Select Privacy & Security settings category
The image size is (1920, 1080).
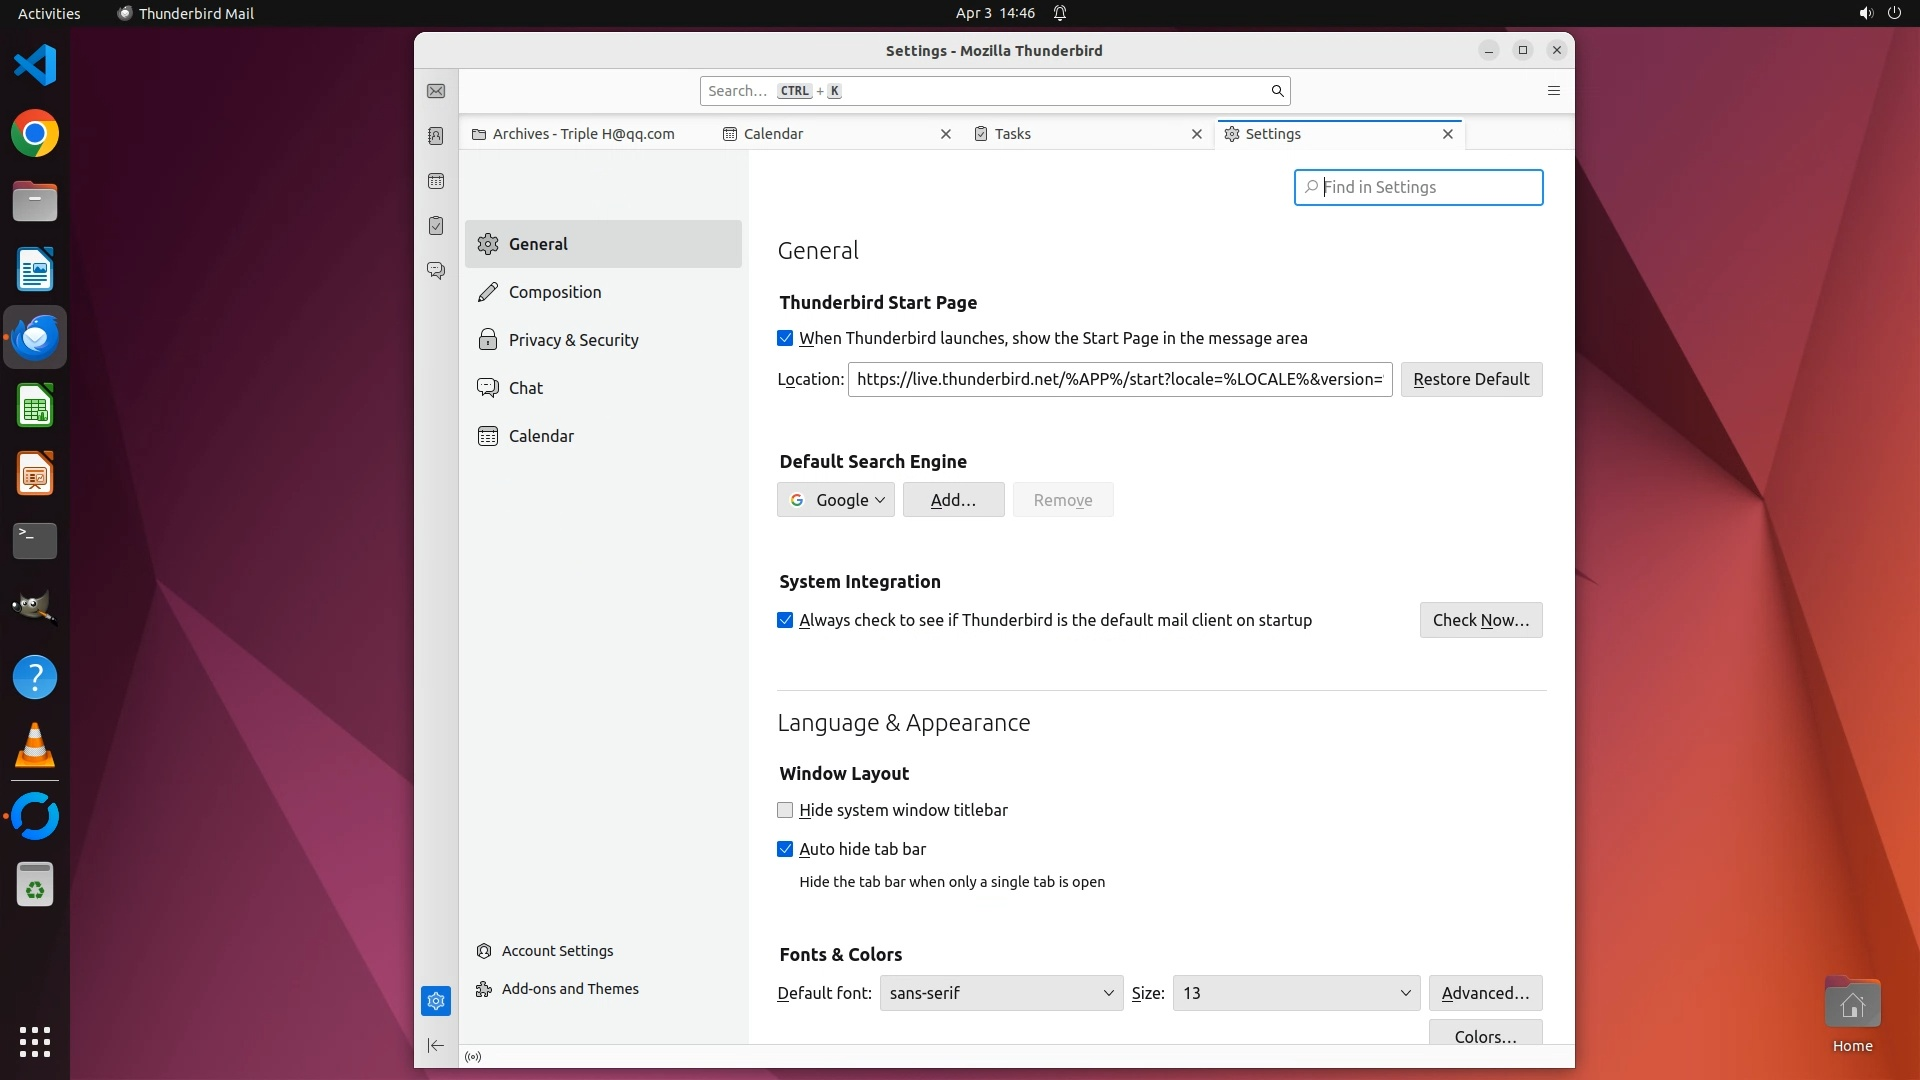[x=573, y=340]
